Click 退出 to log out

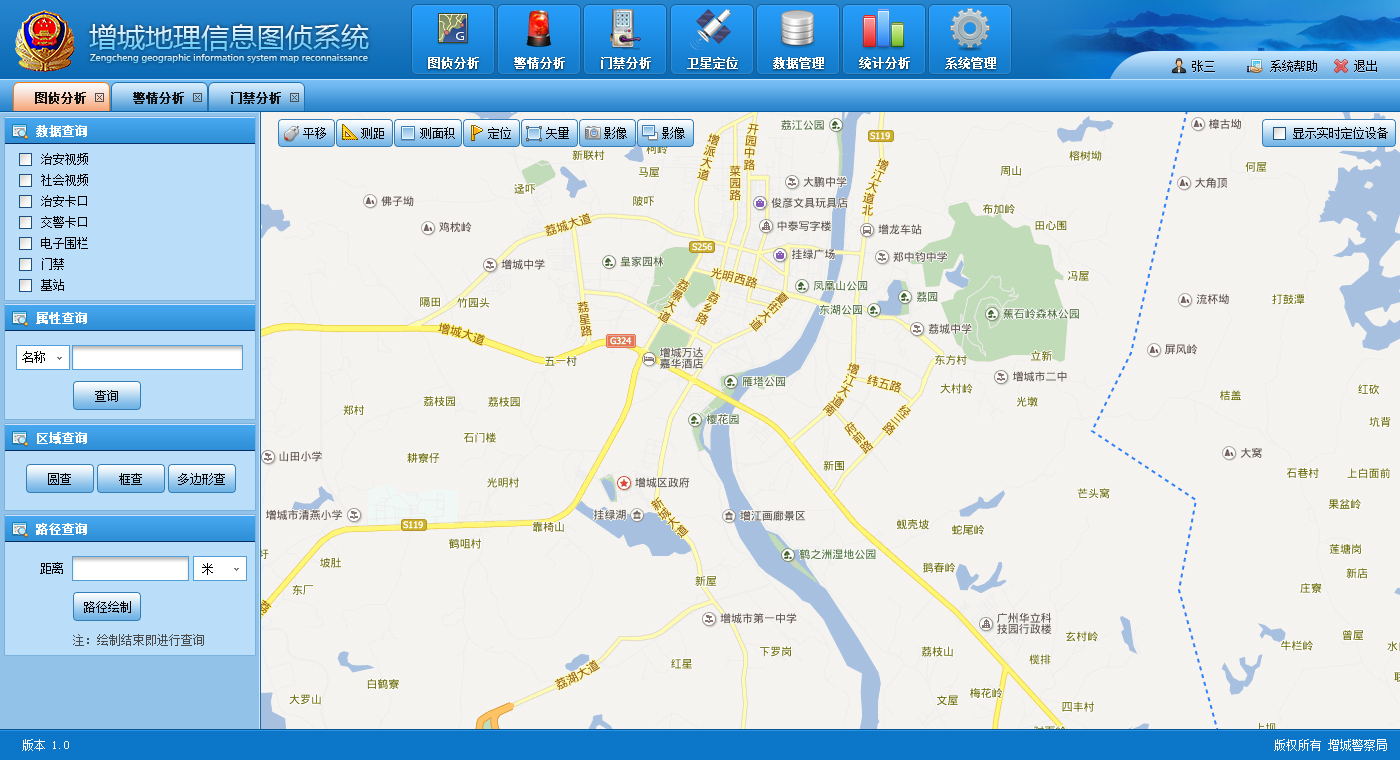coord(1356,66)
